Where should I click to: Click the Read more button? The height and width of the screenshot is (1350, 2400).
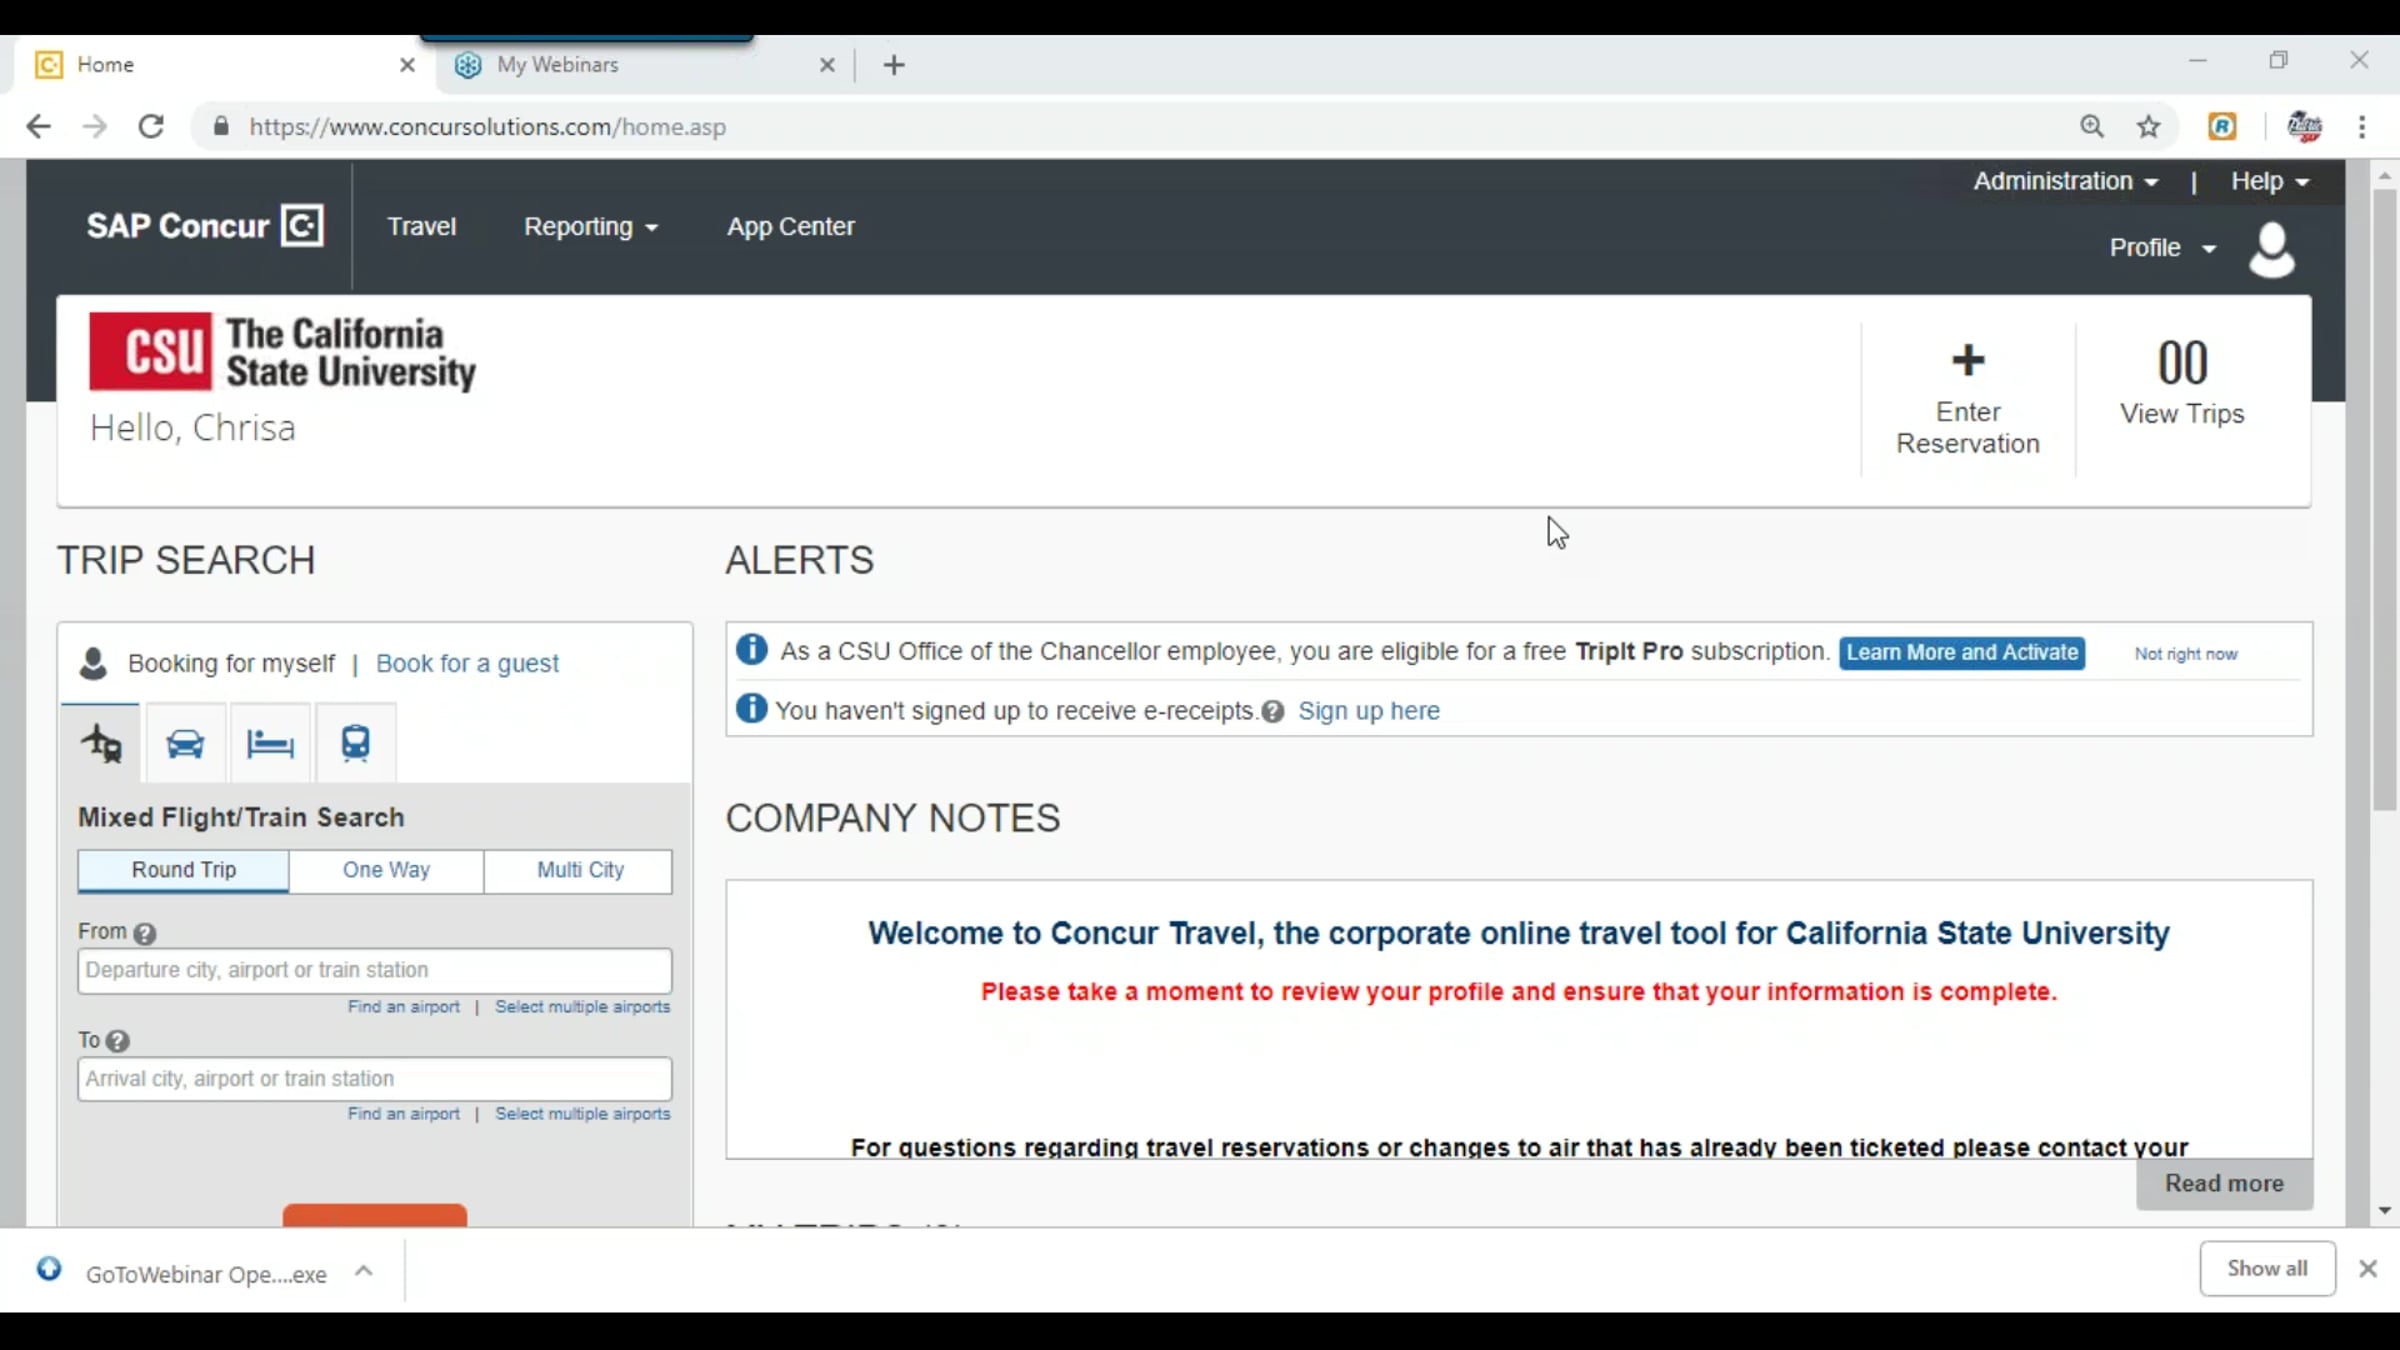click(2224, 1184)
